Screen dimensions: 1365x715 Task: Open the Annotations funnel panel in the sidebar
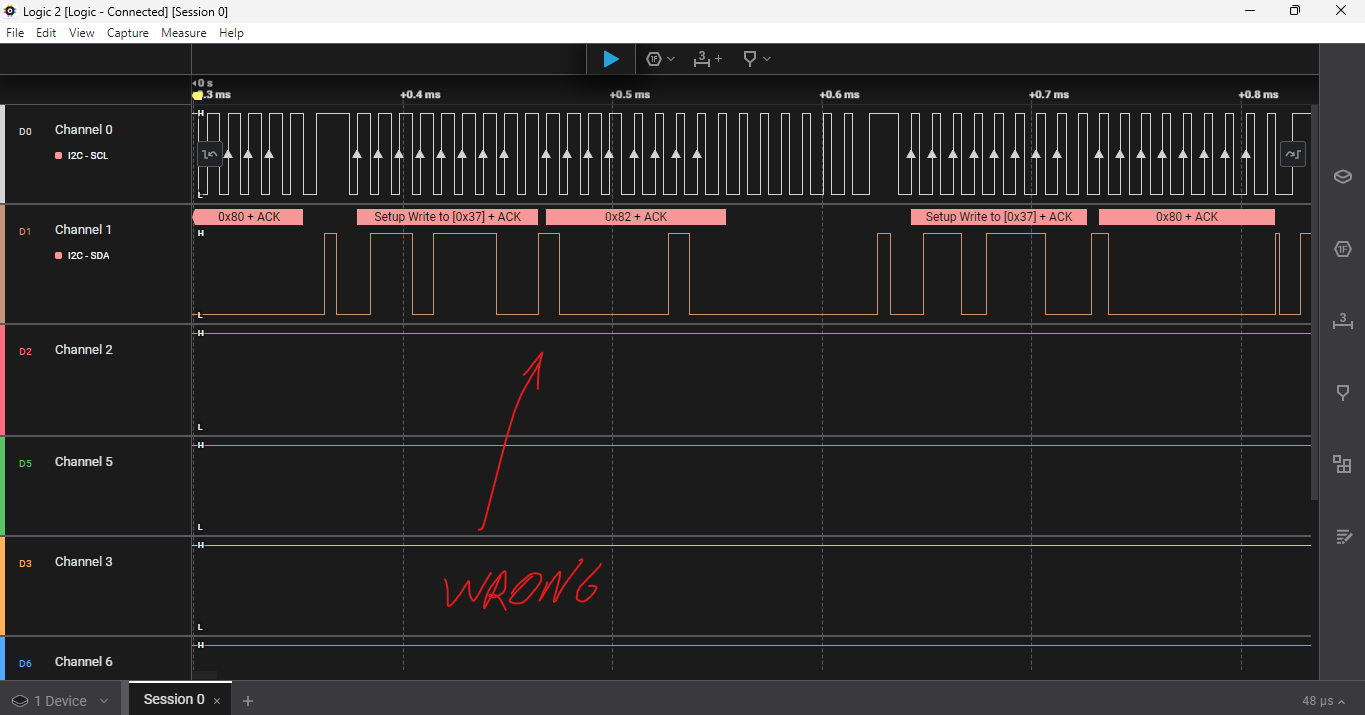click(1342, 392)
